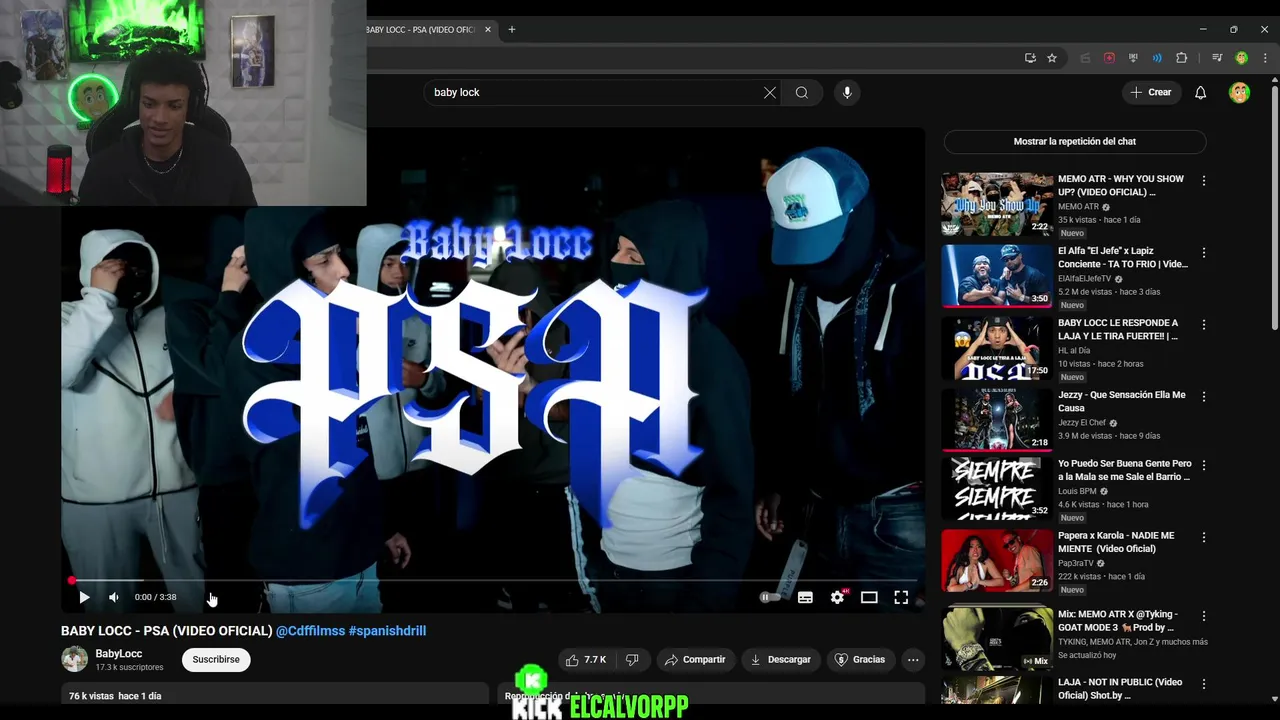
Task: Open options for Jezzy Que Sensación video
Action: 1204,397
